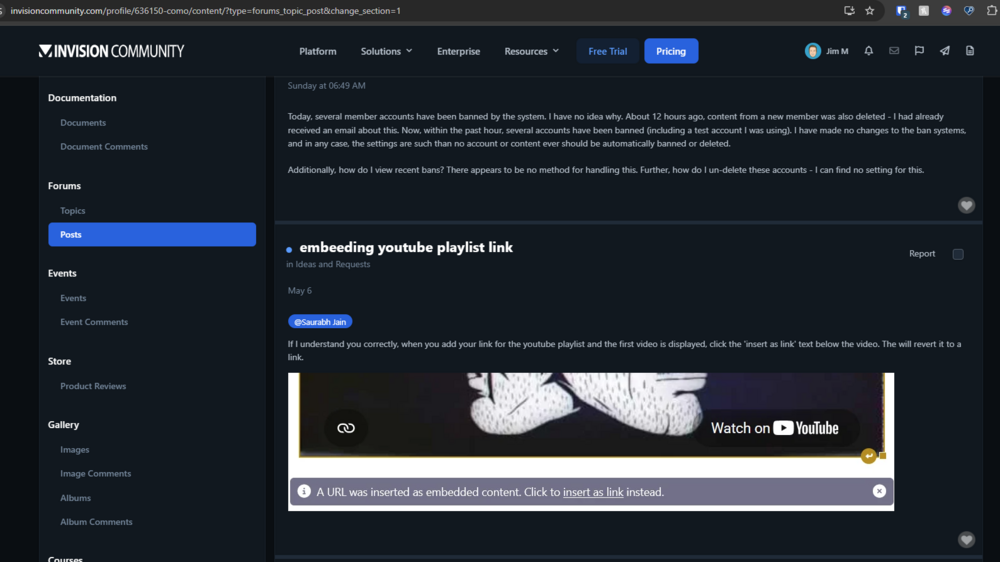
Task: Click the paper plane icon in header
Action: pos(945,51)
